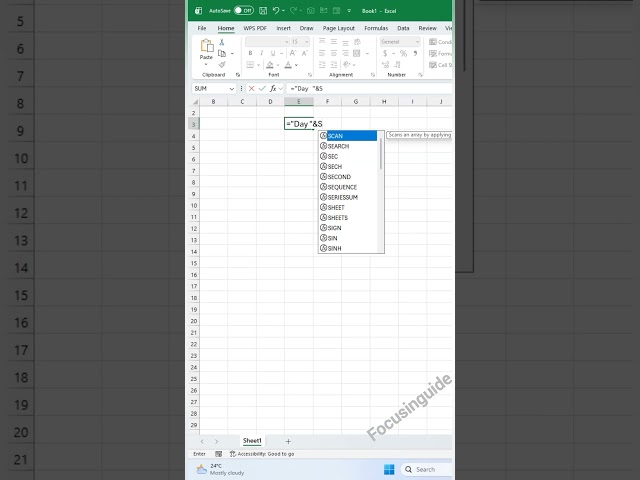640x480 pixels.
Task: Click the Comma Style icon
Action: tap(415, 53)
